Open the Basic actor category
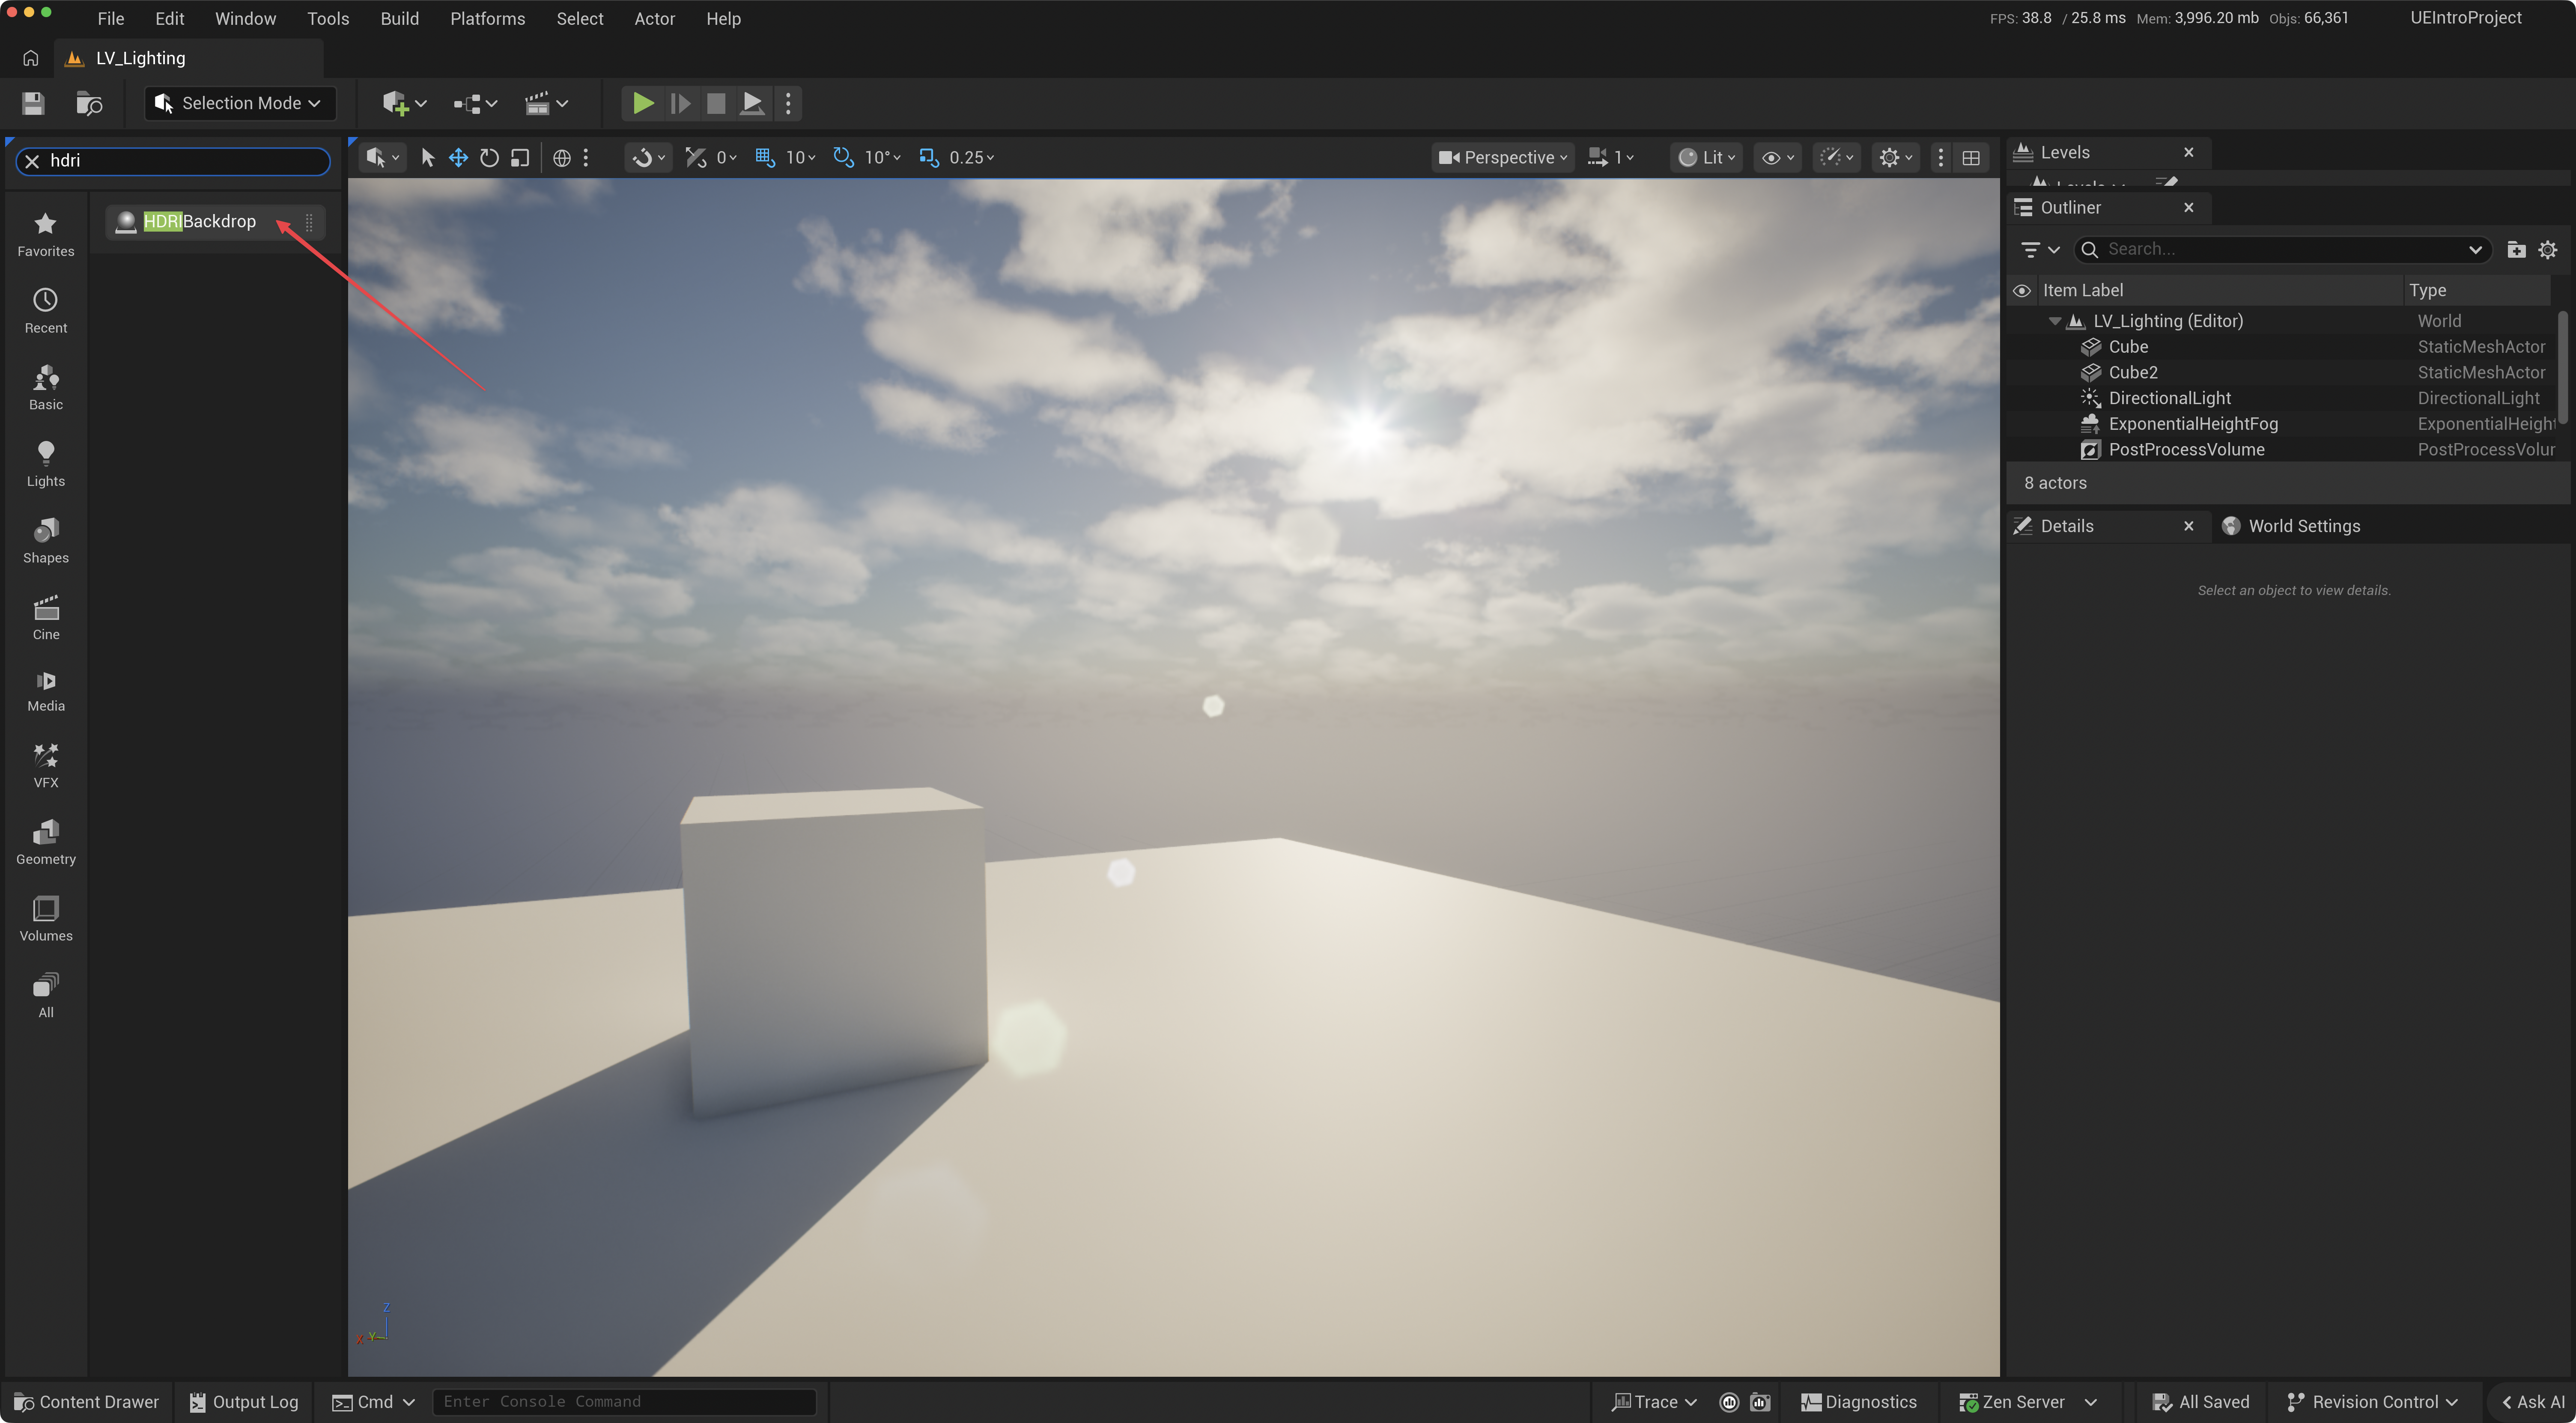This screenshot has height=1423, width=2576. (x=45, y=388)
